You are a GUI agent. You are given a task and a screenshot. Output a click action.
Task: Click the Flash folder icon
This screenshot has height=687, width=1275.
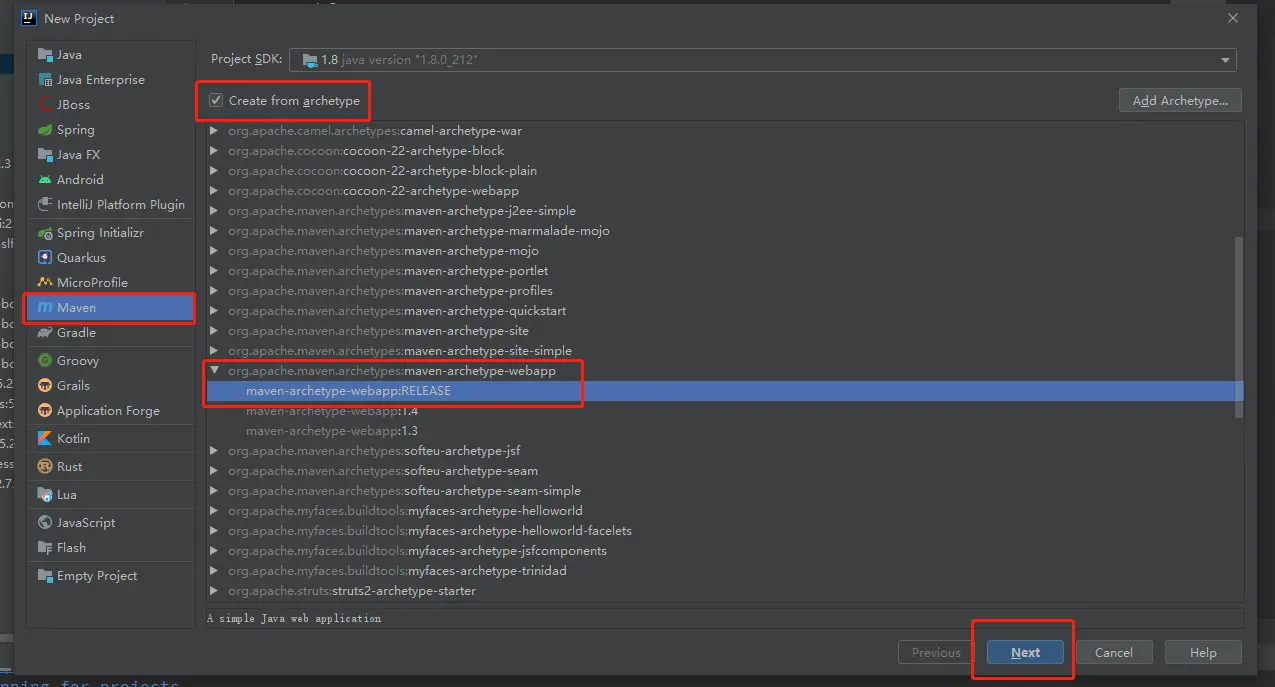45,548
